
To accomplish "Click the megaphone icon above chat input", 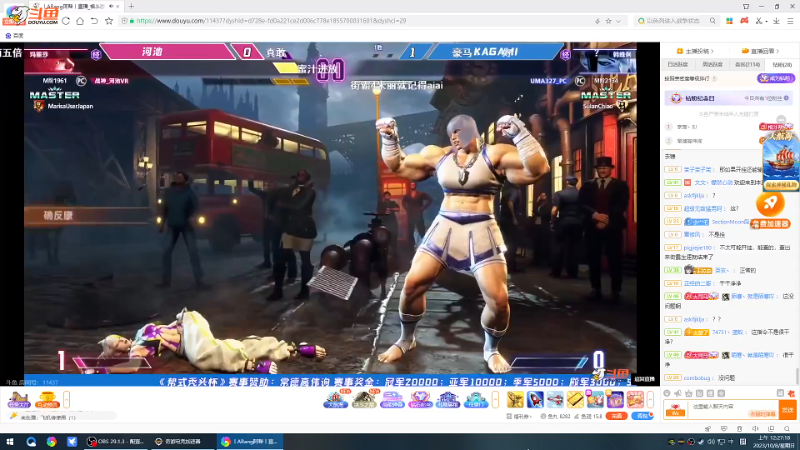I will tap(678, 393).
